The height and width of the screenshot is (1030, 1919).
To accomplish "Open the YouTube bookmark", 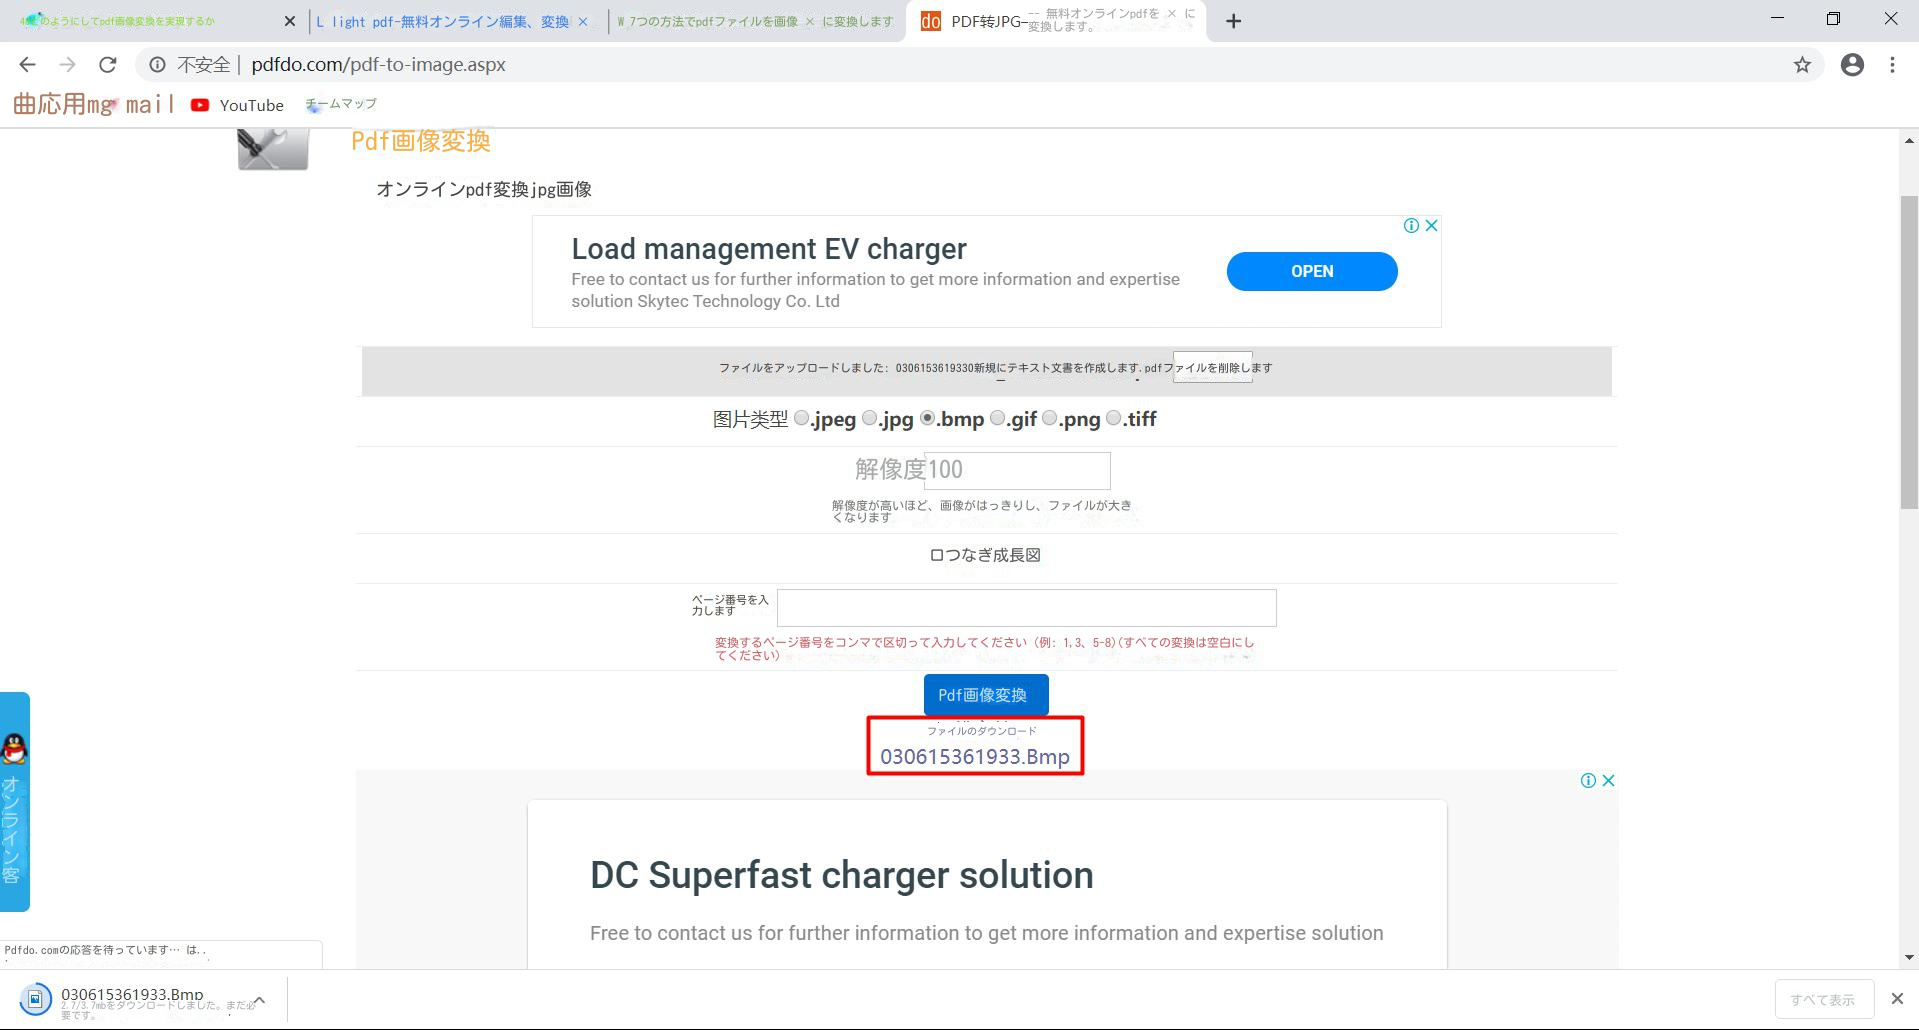I will pyautogui.click(x=237, y=105).
